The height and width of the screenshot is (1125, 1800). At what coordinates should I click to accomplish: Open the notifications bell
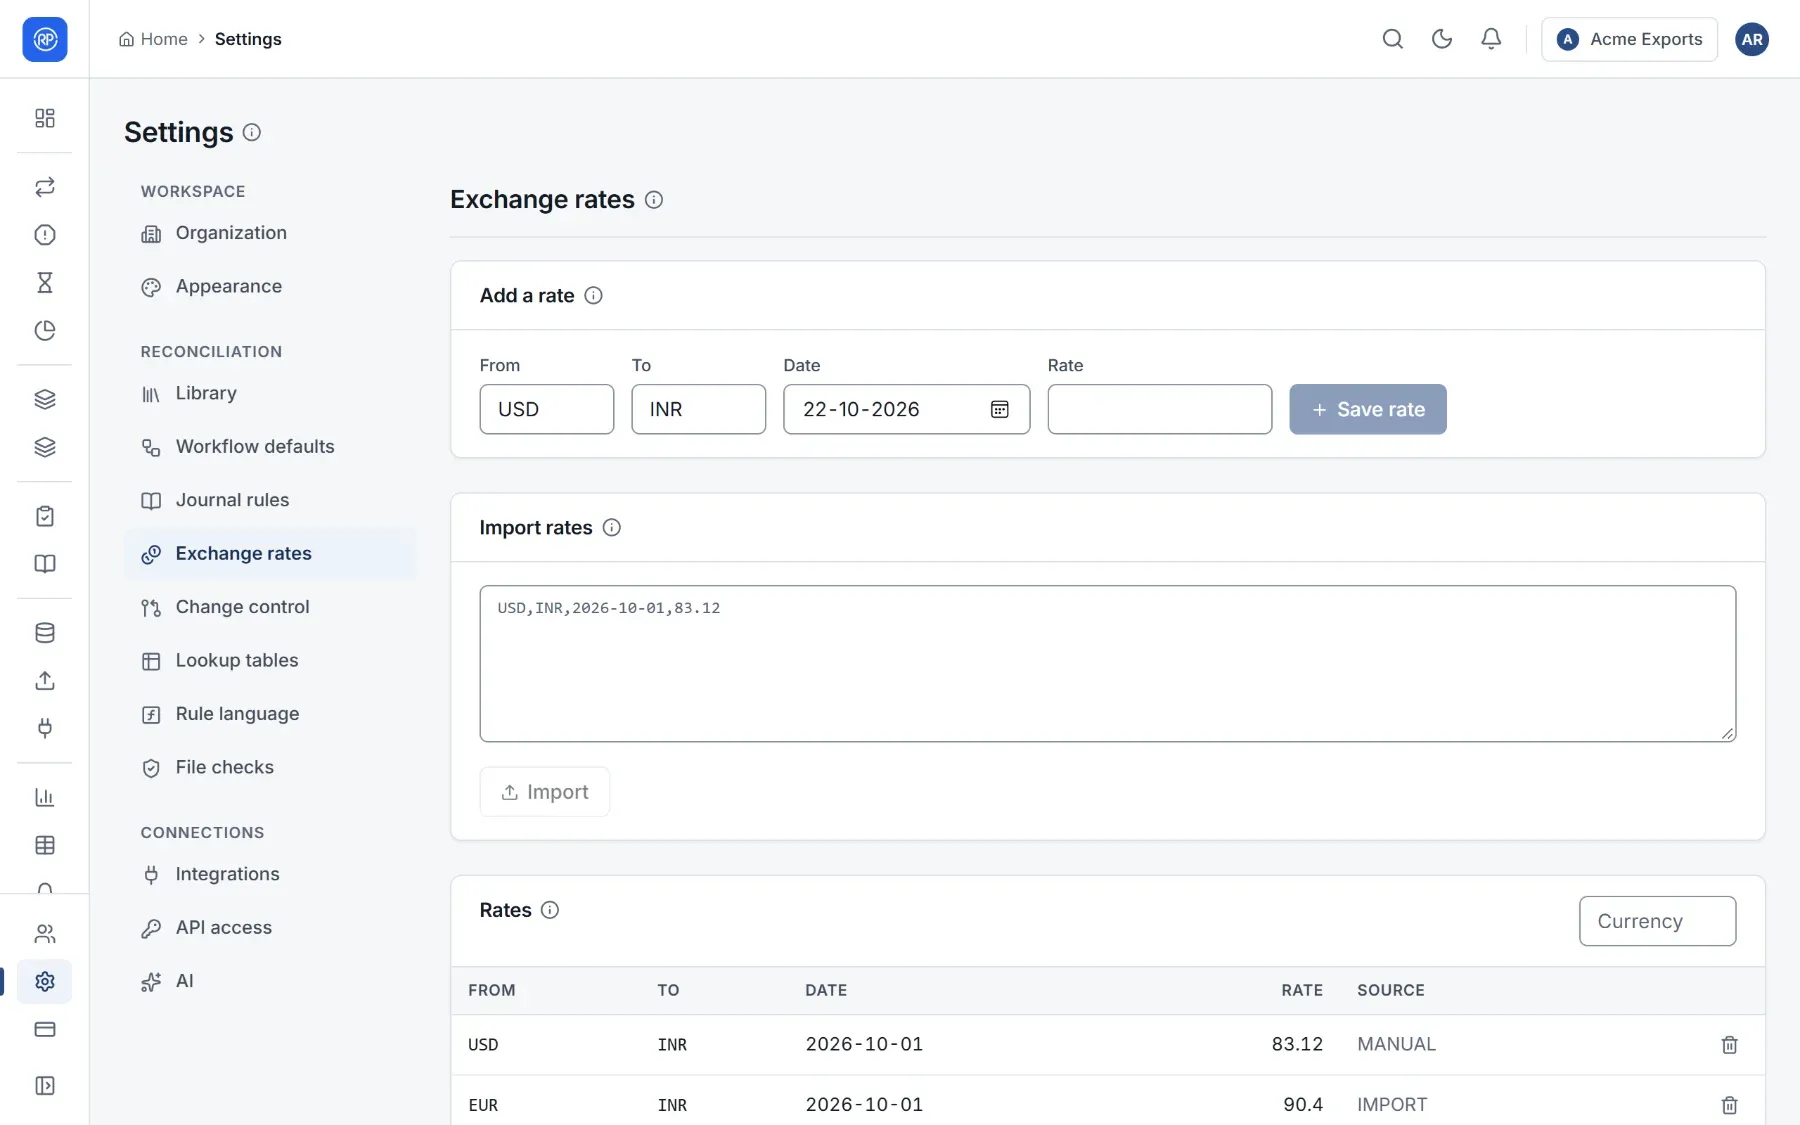click(1490, 39)
